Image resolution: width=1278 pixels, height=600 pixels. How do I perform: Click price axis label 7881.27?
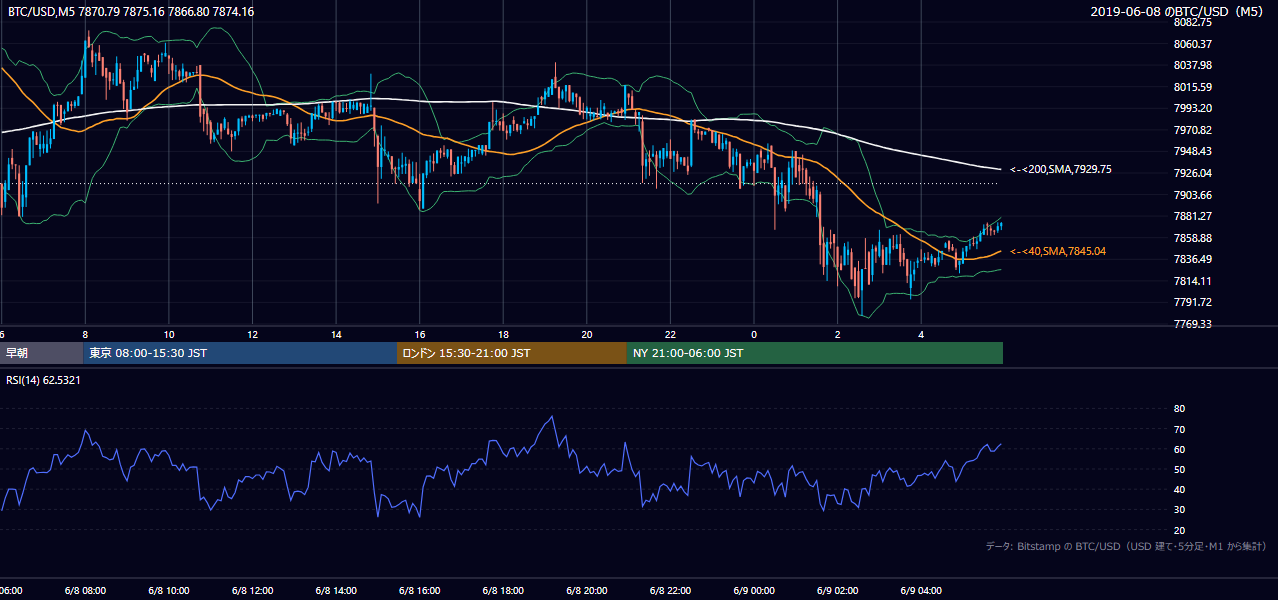click(1193, 216)
